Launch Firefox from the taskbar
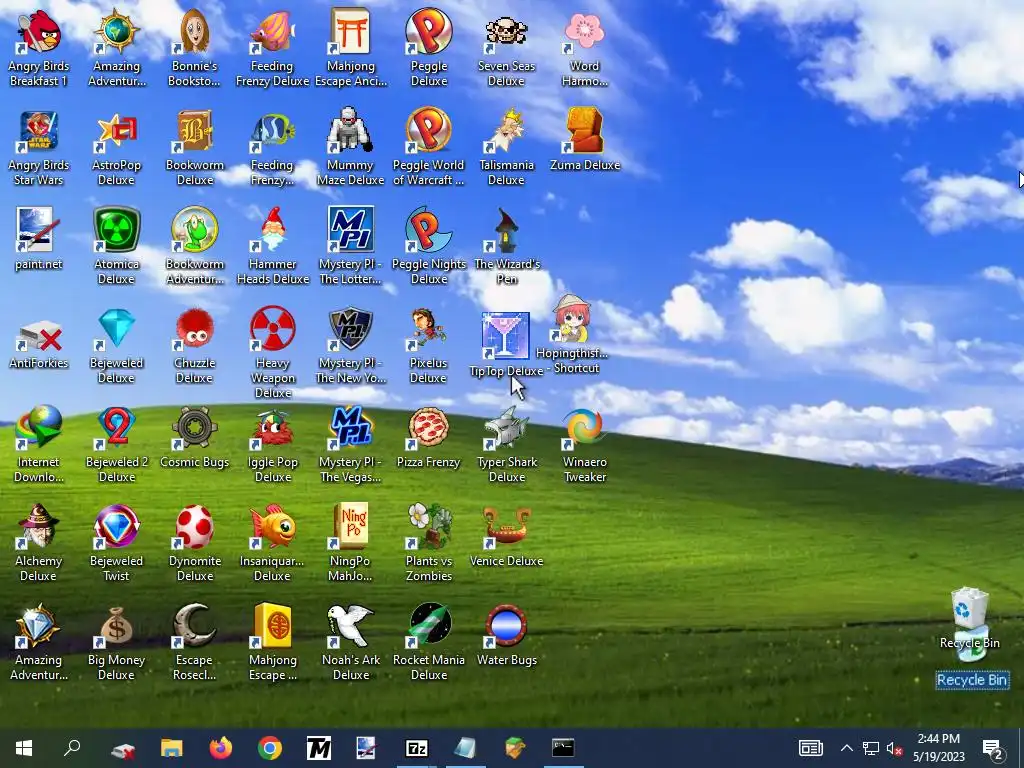 tap(221, 748)
